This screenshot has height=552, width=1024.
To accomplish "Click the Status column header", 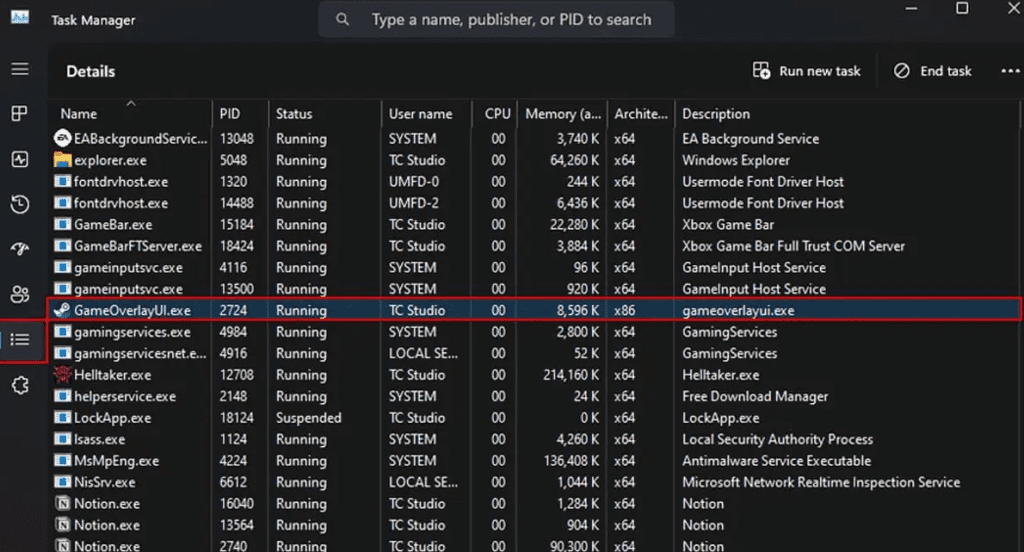I will click(x=294, y=114).
